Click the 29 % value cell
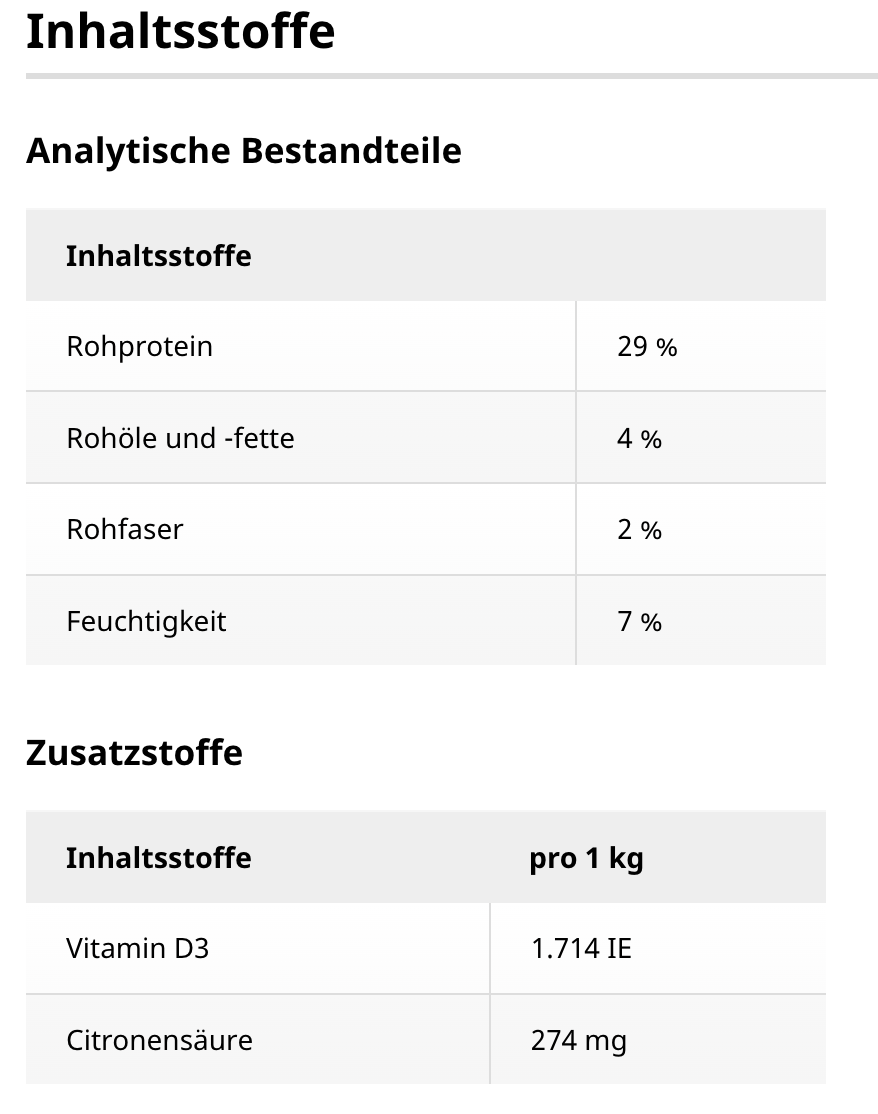The image size is (878, 1114). 647,347
